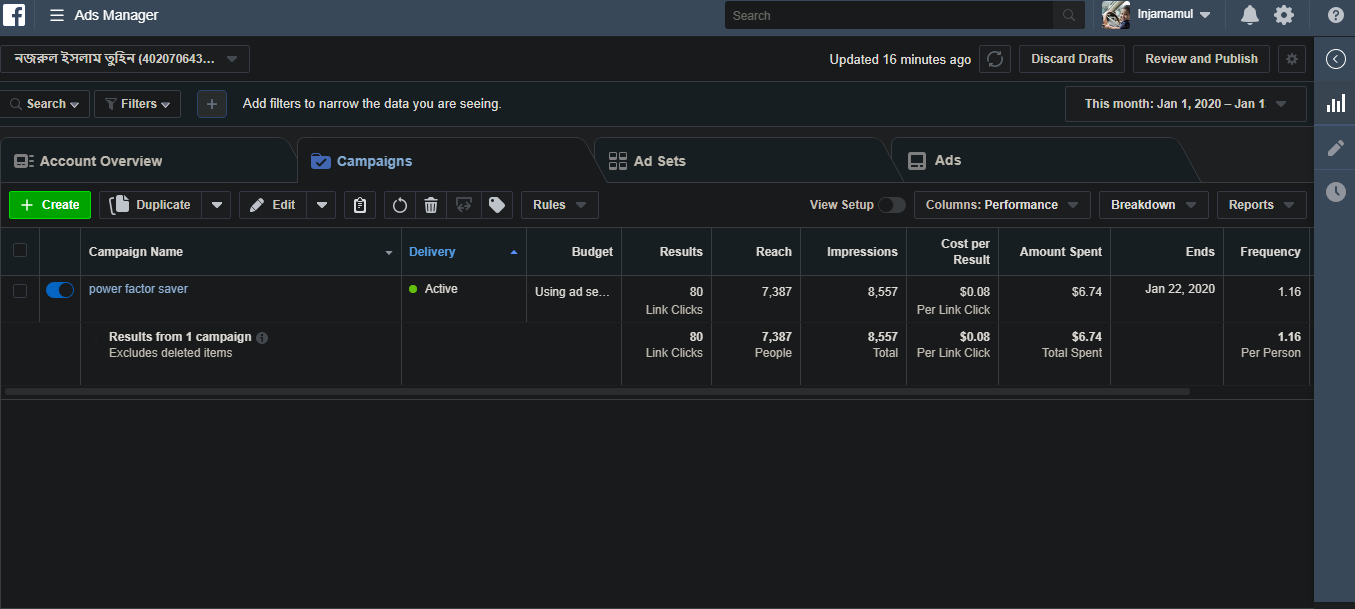This screenshot has height=609, width=1355.
Task: Open the power factor saver campaign link
Action: point(138,289)
